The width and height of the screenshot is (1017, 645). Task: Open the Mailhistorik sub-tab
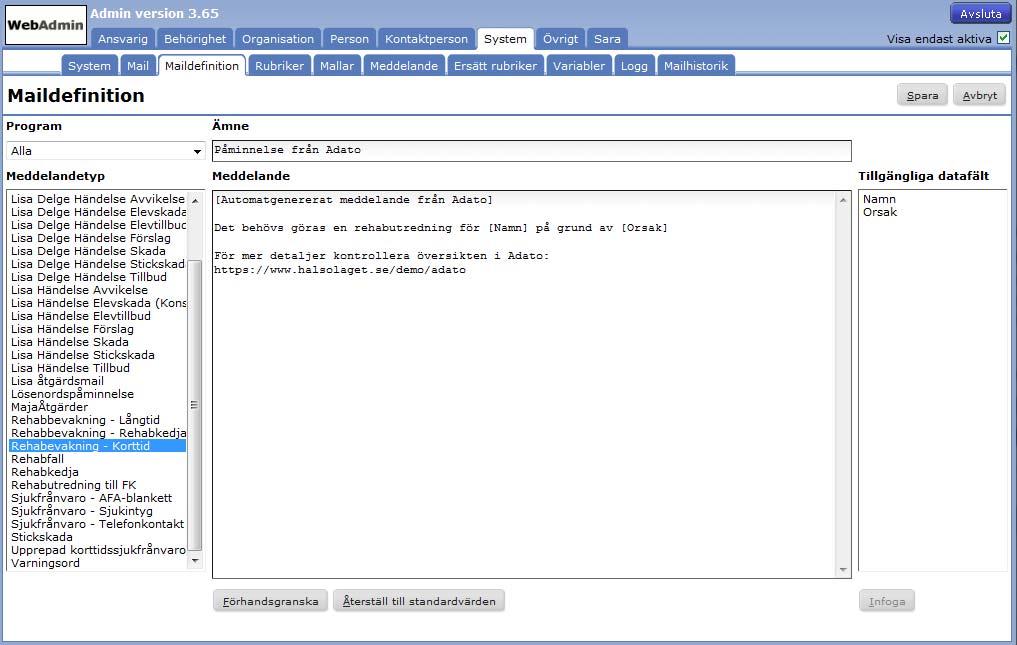tap(696, 66)
